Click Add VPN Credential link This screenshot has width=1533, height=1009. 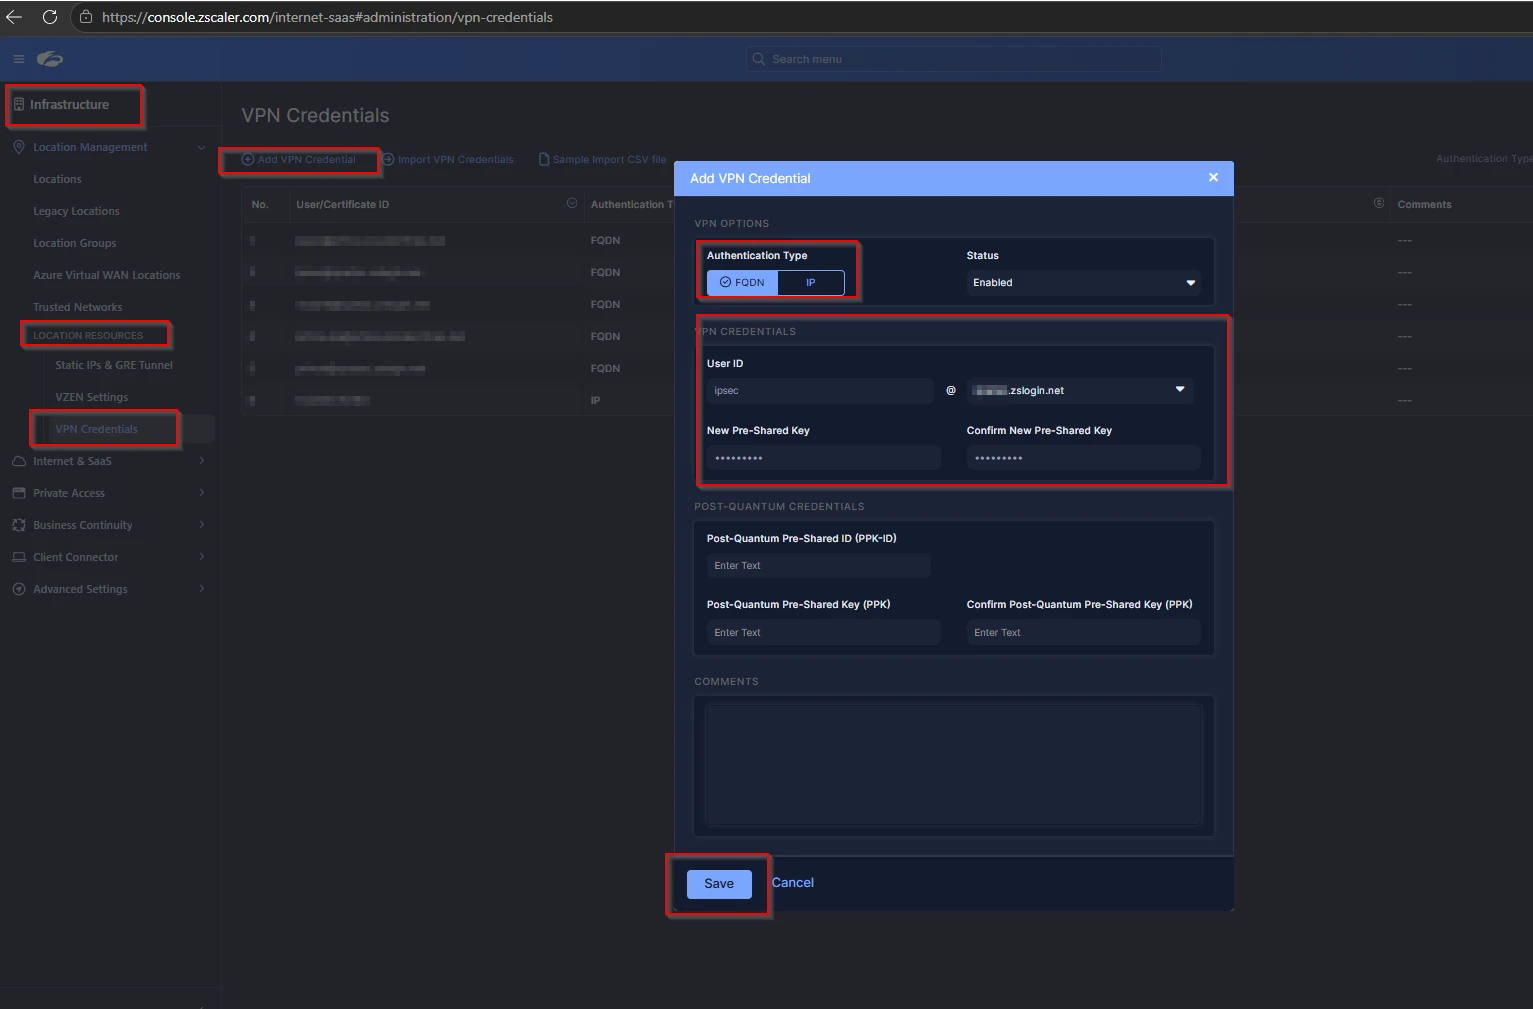(306, 159)
